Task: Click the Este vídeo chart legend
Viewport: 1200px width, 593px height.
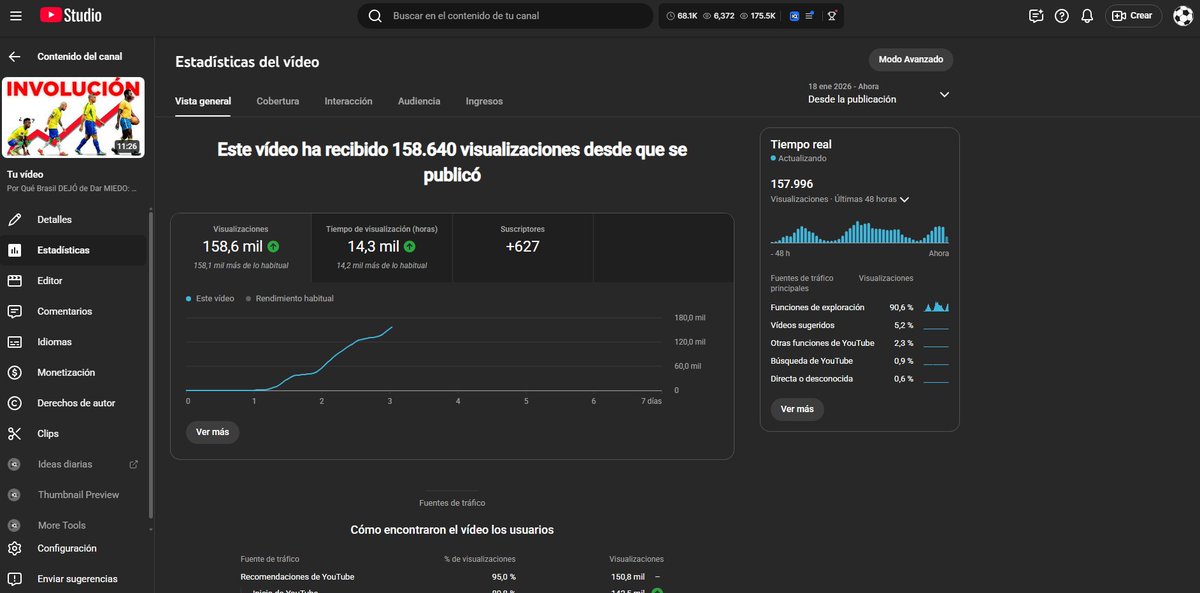Action: point(210,298)
